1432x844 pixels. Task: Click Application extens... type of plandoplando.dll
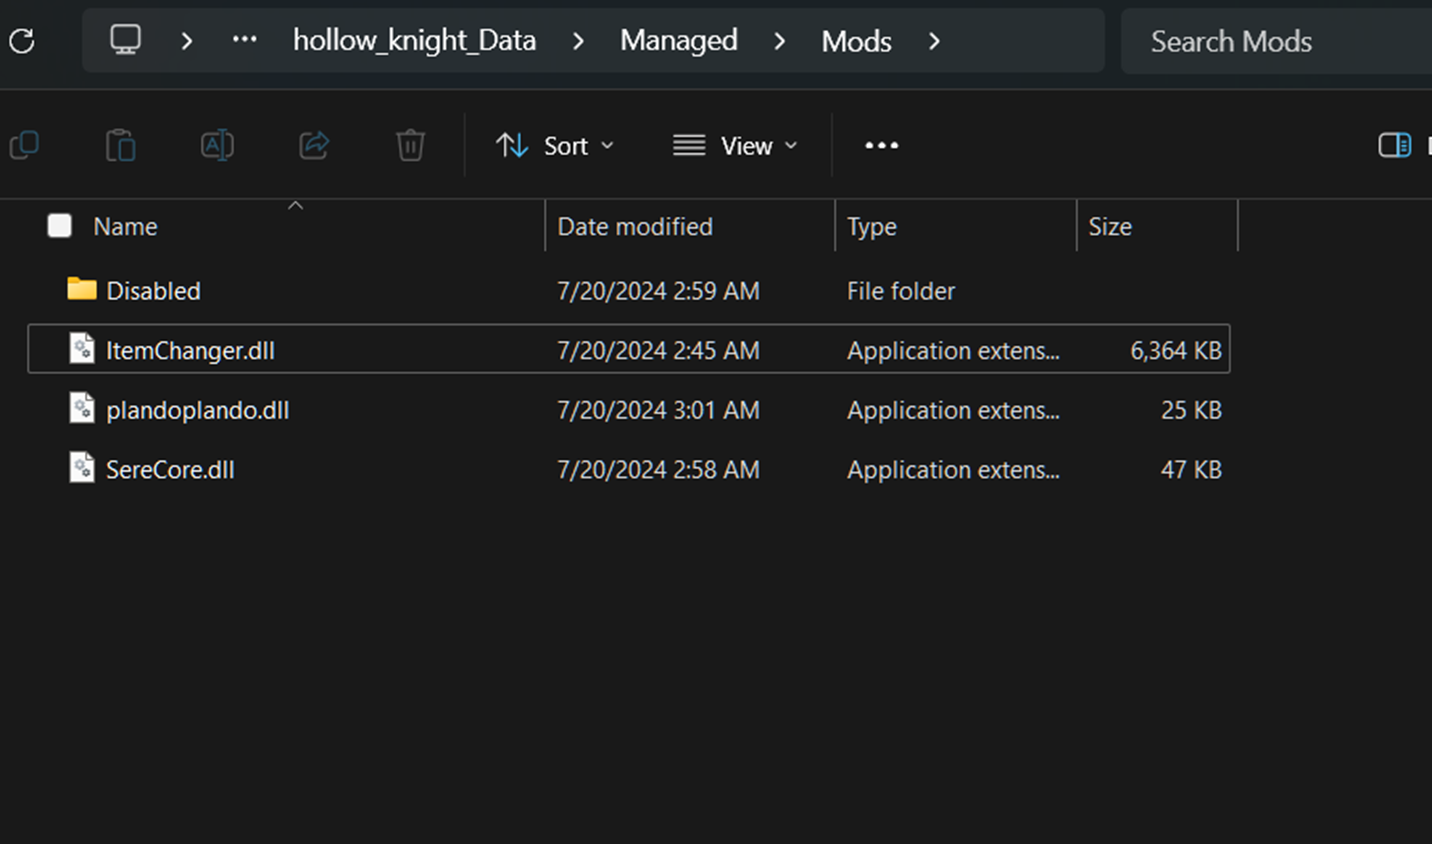(953, 410)
